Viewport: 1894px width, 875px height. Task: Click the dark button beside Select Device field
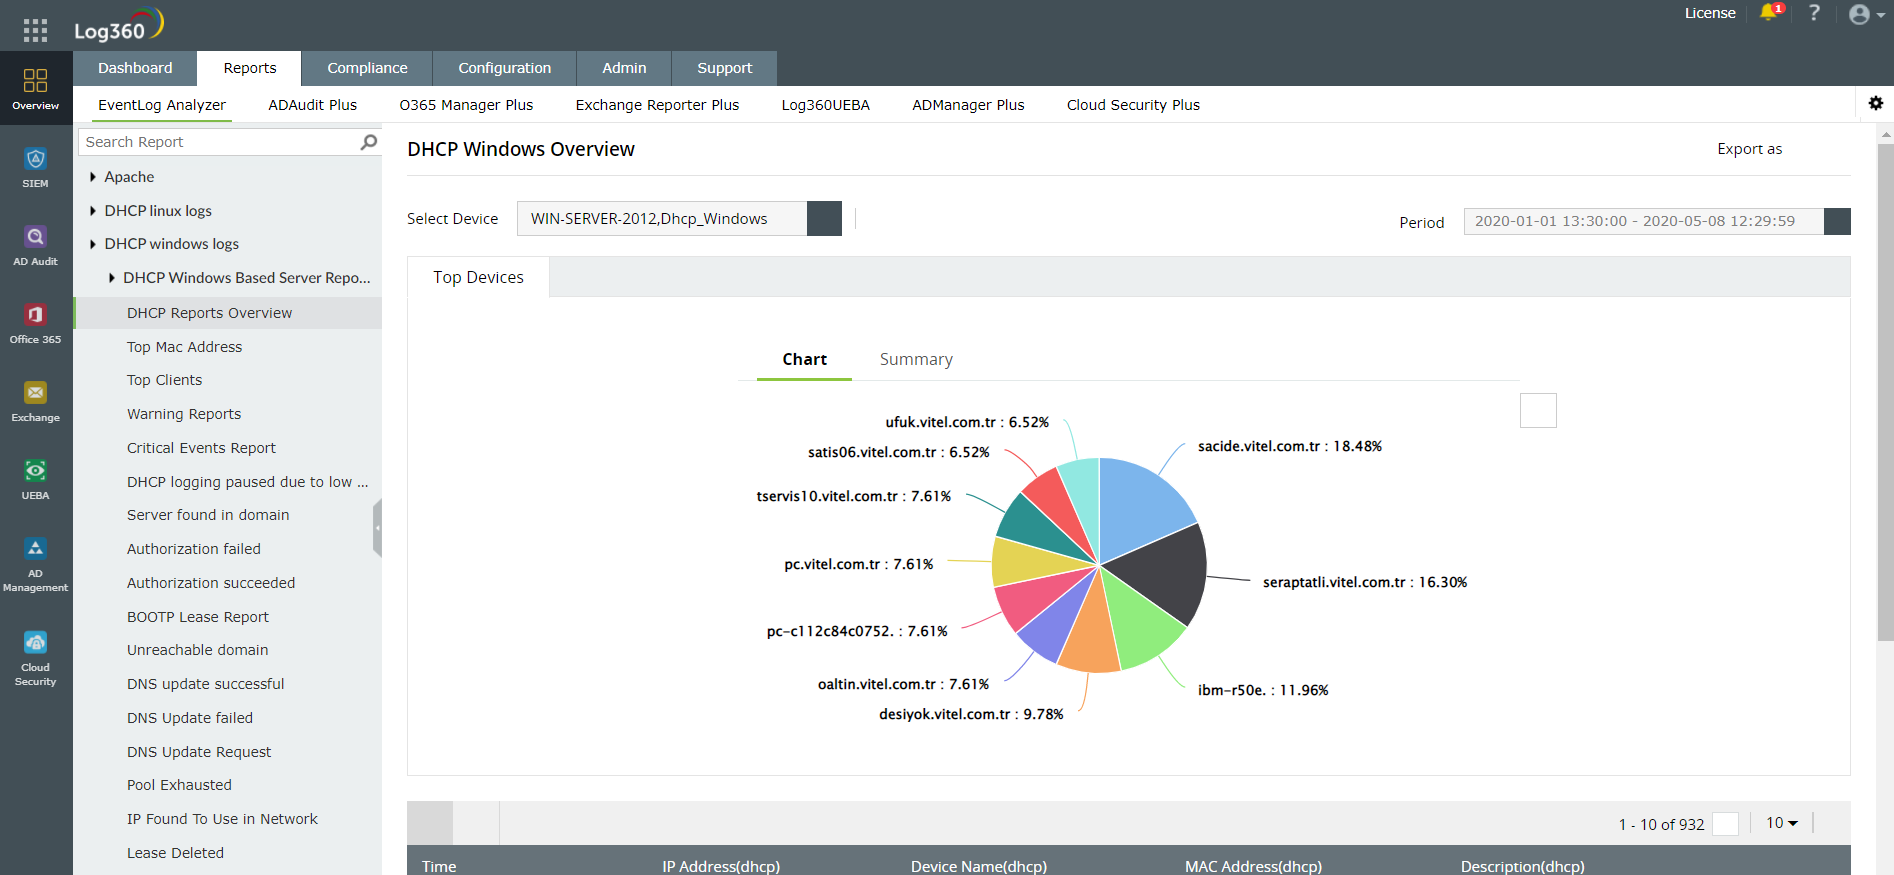824,219
